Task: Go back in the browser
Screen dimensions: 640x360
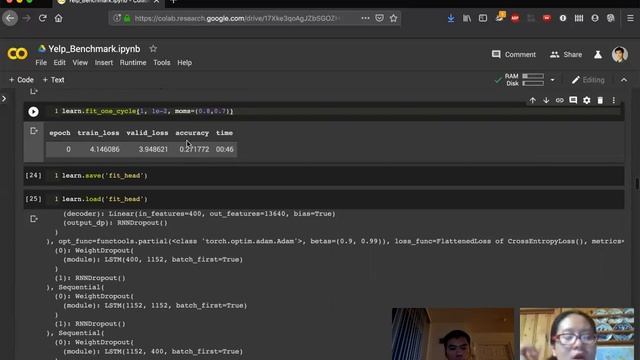Action: tap(10, 18)
